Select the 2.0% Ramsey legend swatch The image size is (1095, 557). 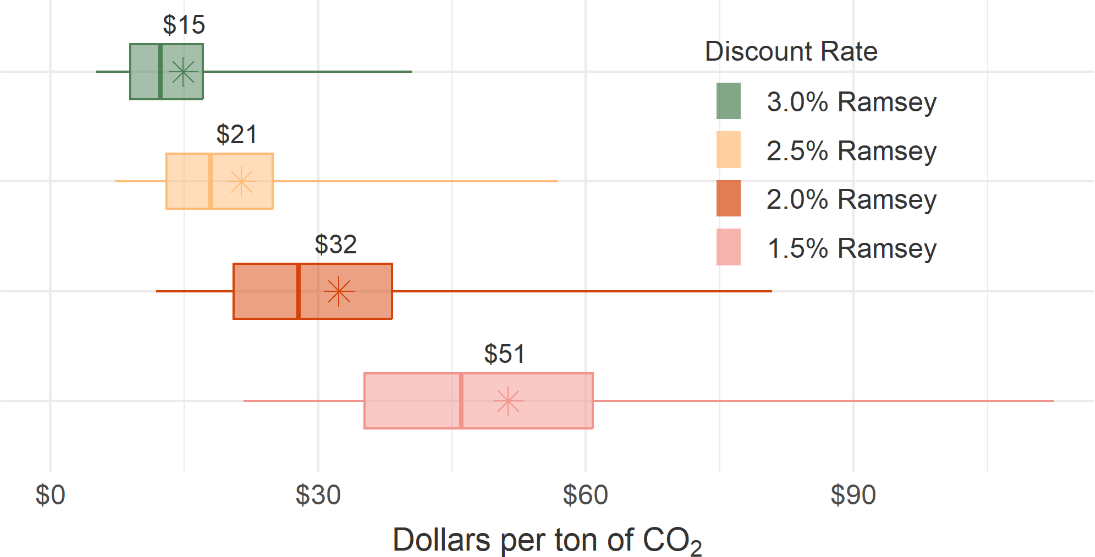tap(729, 199)
